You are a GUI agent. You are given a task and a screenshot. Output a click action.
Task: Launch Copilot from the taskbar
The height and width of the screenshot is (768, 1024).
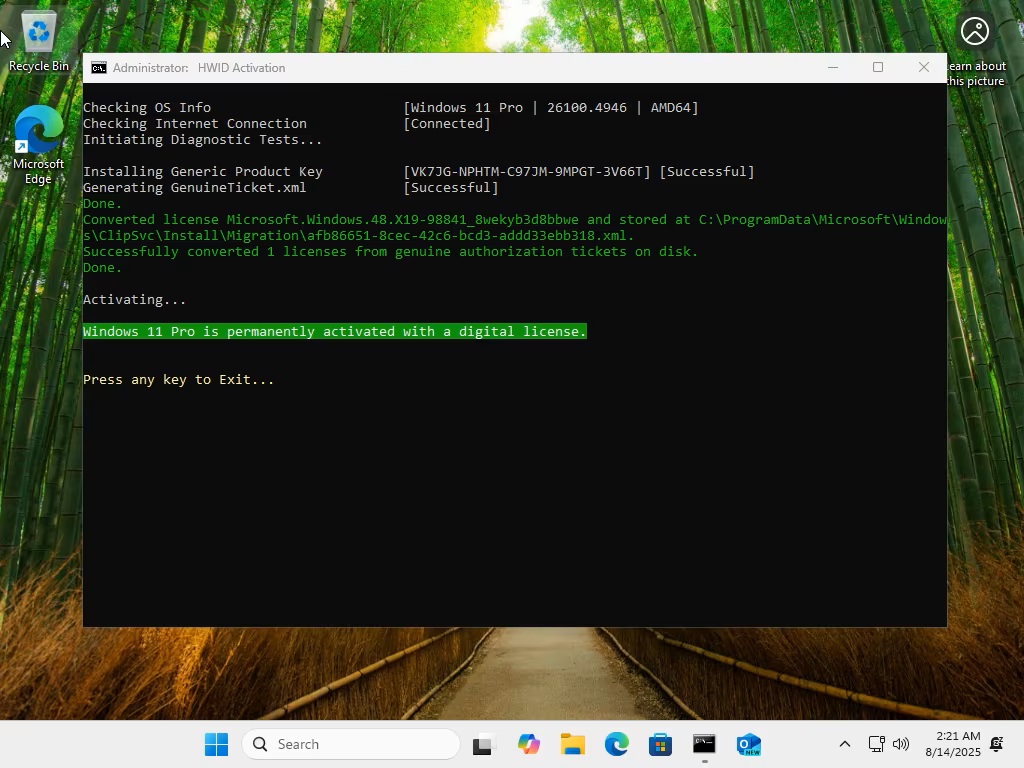click(528, 744)
